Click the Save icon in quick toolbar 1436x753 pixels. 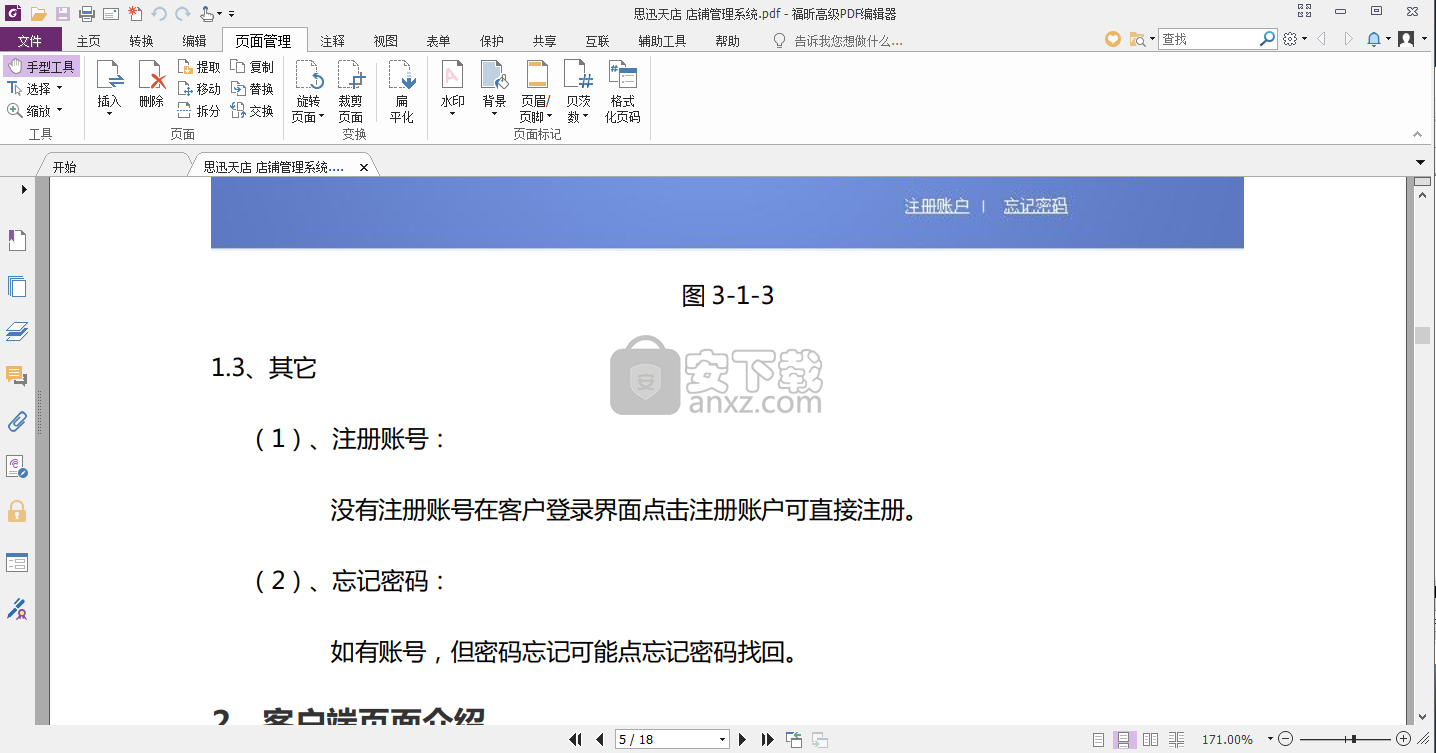click(63, 14)
